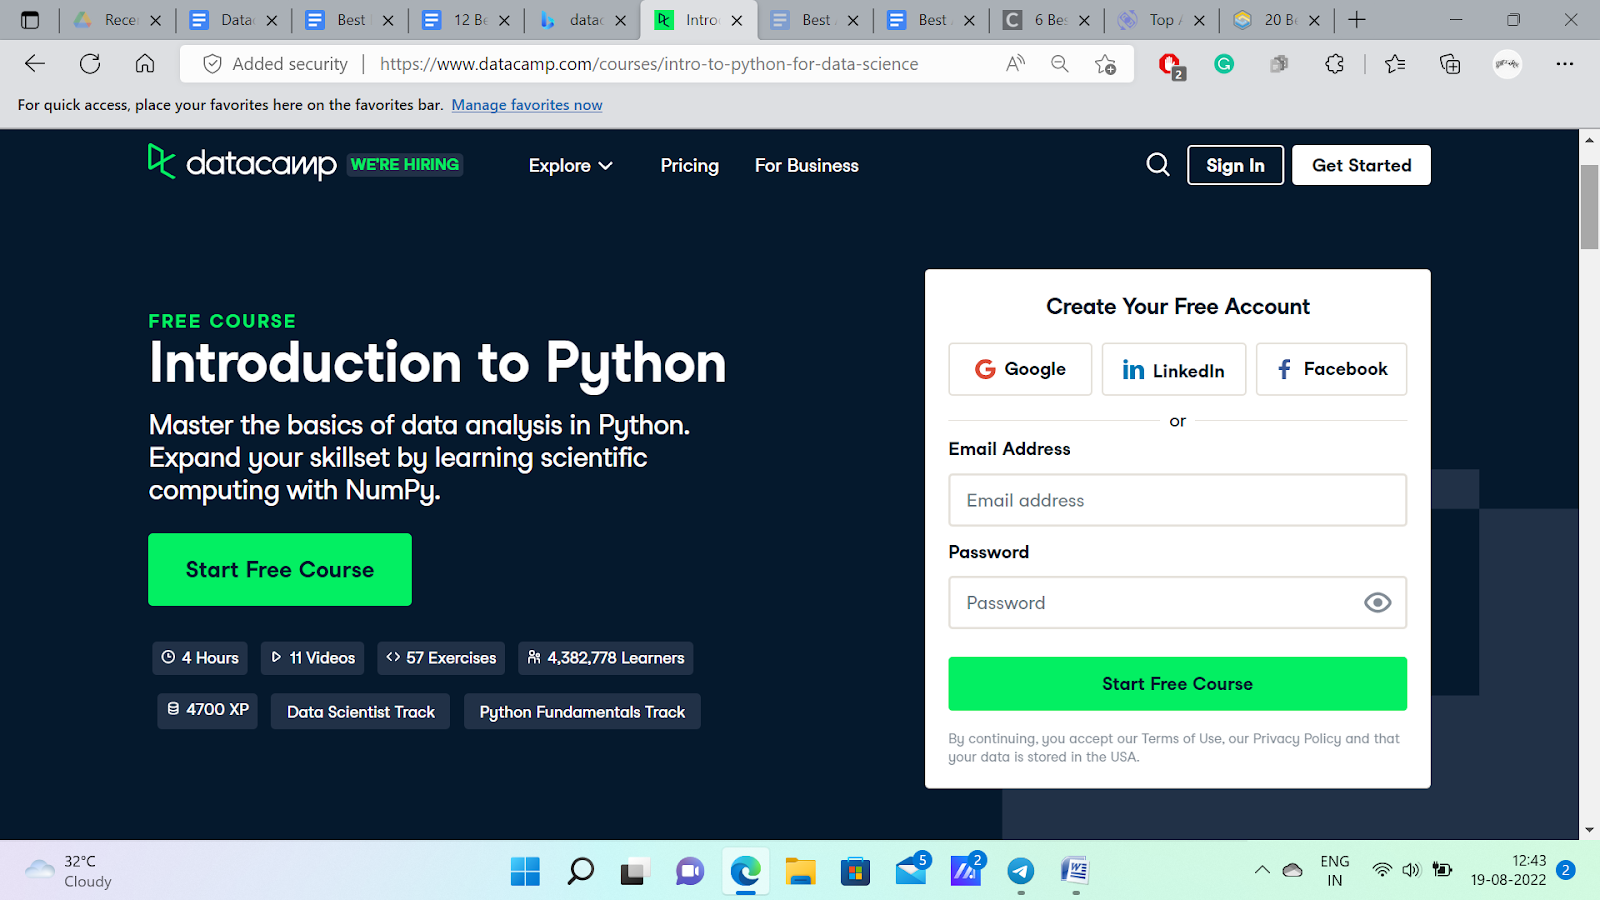Add this page to favorites
The height and width of the screenshot is (900, 1600).
(1105, 64)
